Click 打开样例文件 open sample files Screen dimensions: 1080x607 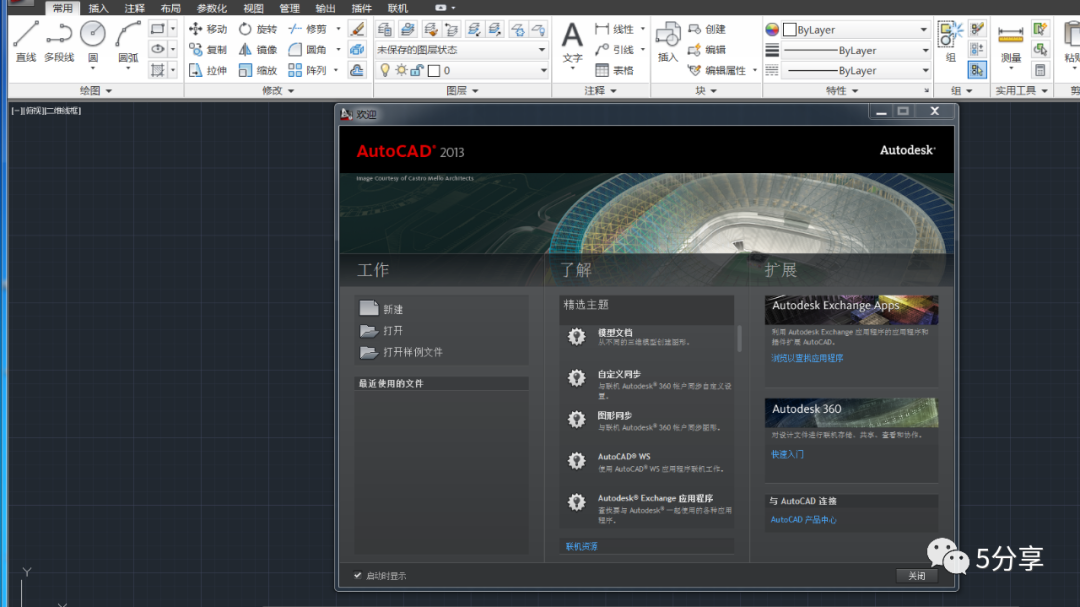click(402, 352)
